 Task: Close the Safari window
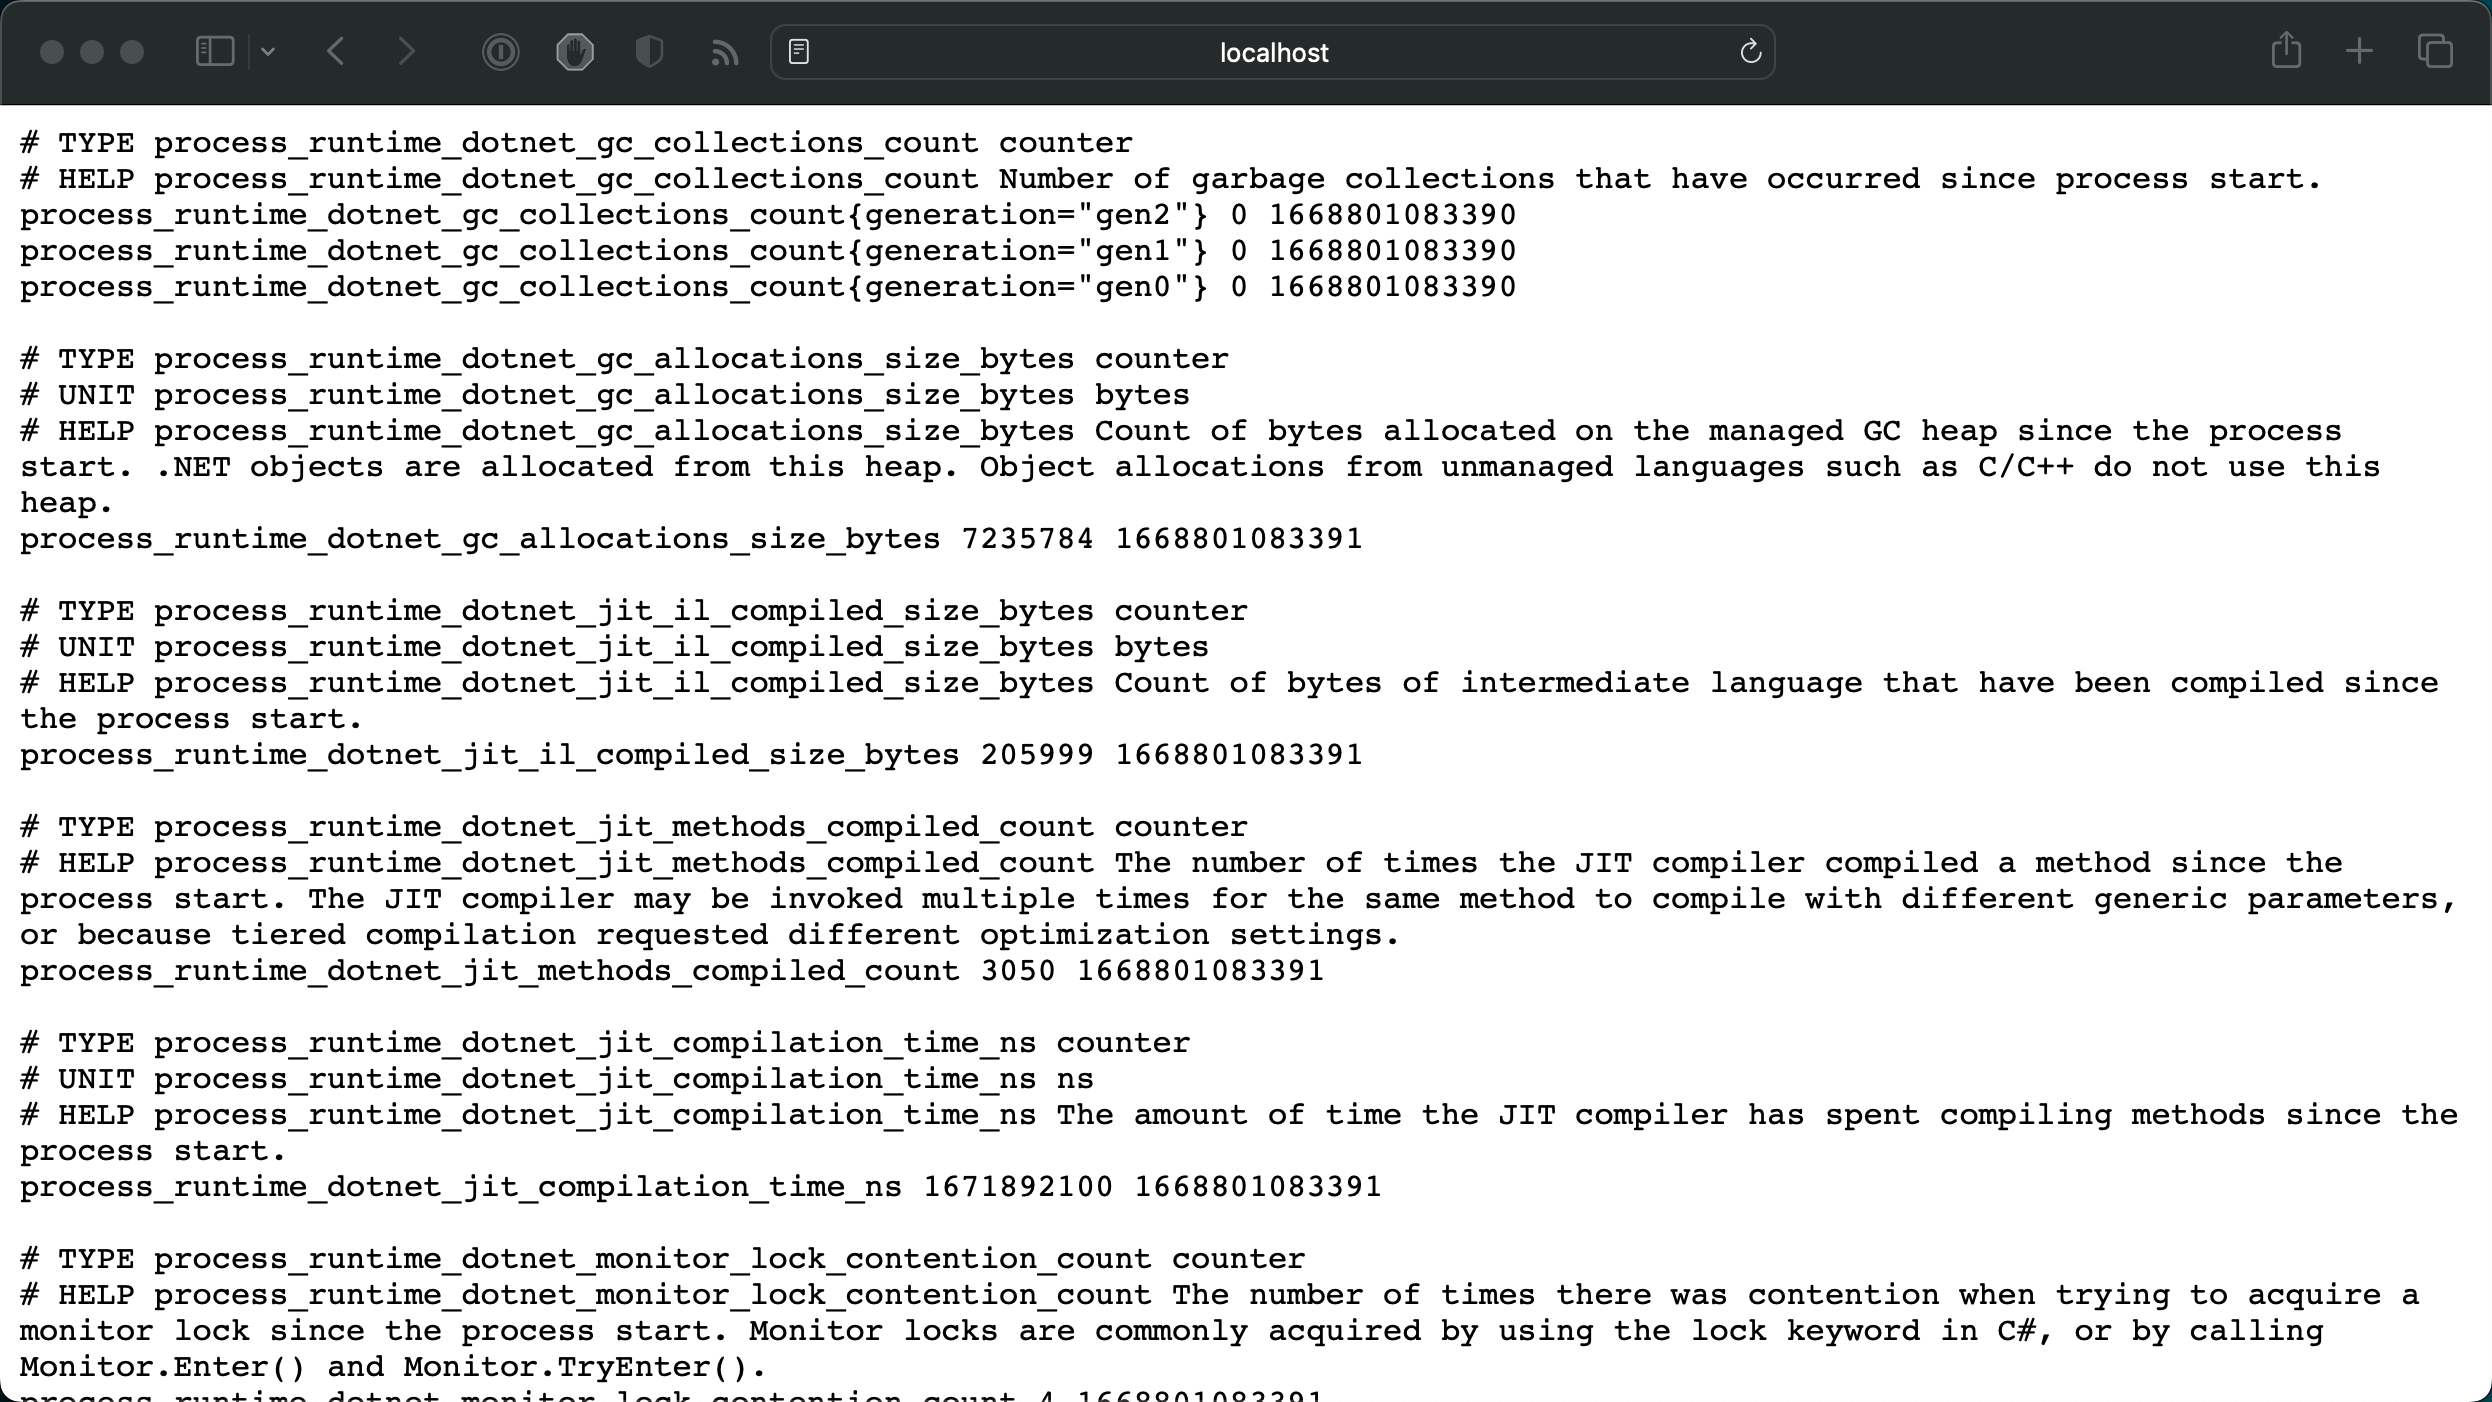click(52, 52)
